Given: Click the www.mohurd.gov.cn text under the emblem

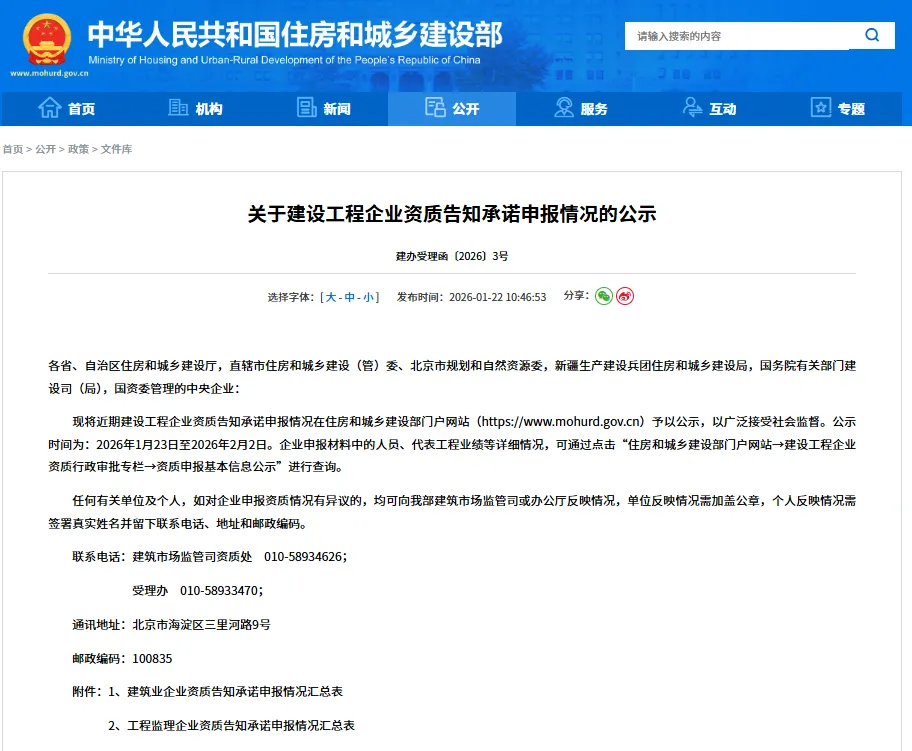Looking at the screenshot, I should click(49, 73).
